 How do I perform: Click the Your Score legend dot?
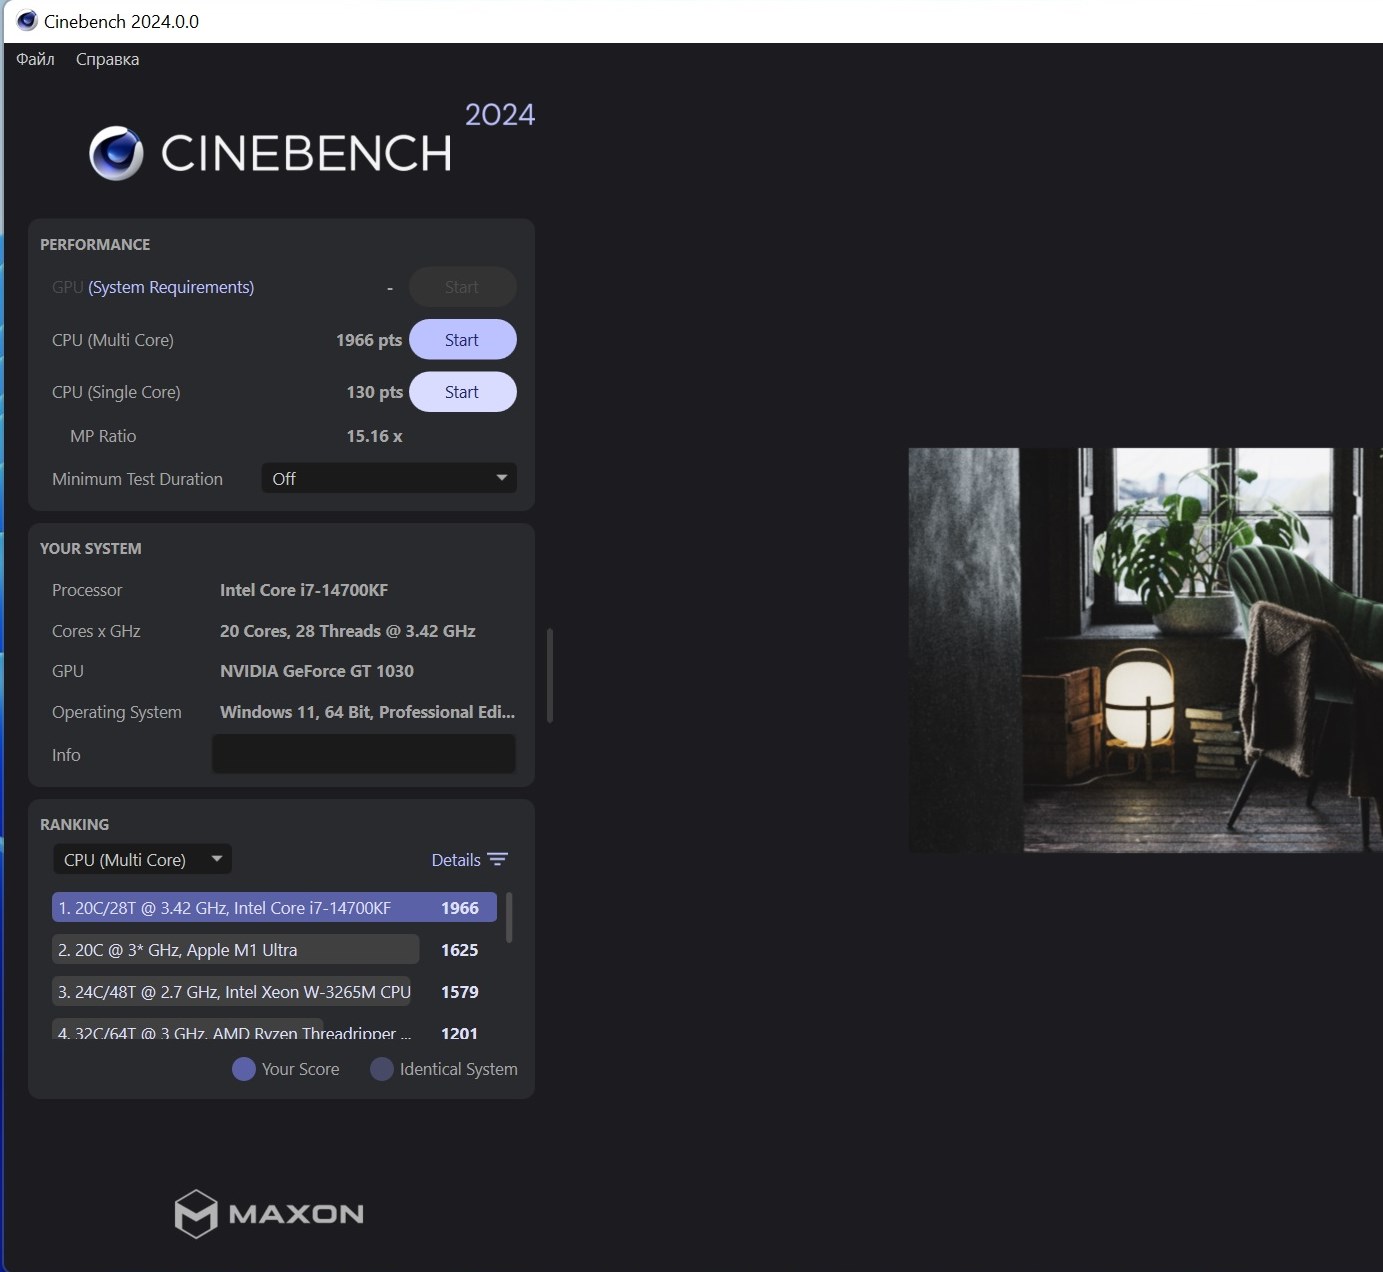[244, 1069]
